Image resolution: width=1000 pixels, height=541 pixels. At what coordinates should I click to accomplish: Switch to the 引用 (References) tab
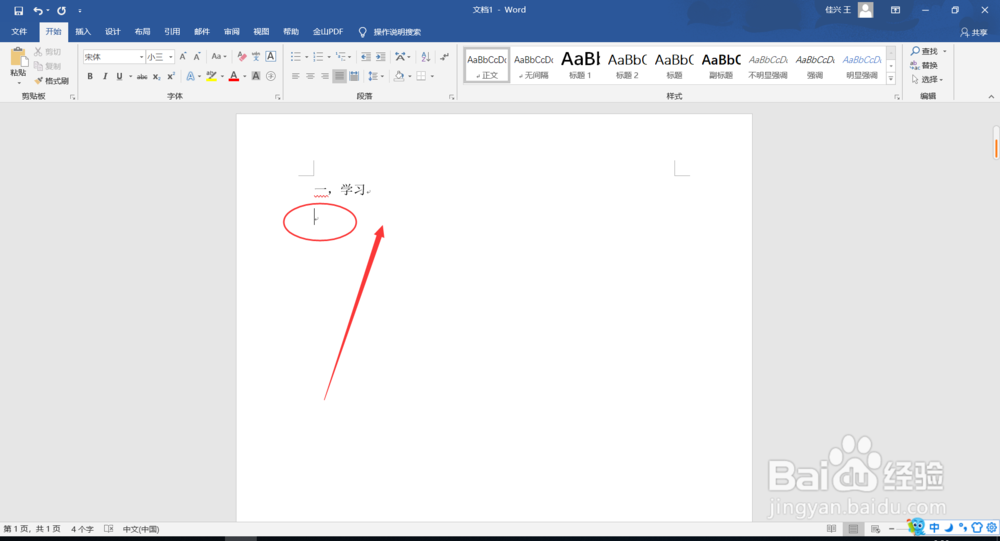coord(172,32)
